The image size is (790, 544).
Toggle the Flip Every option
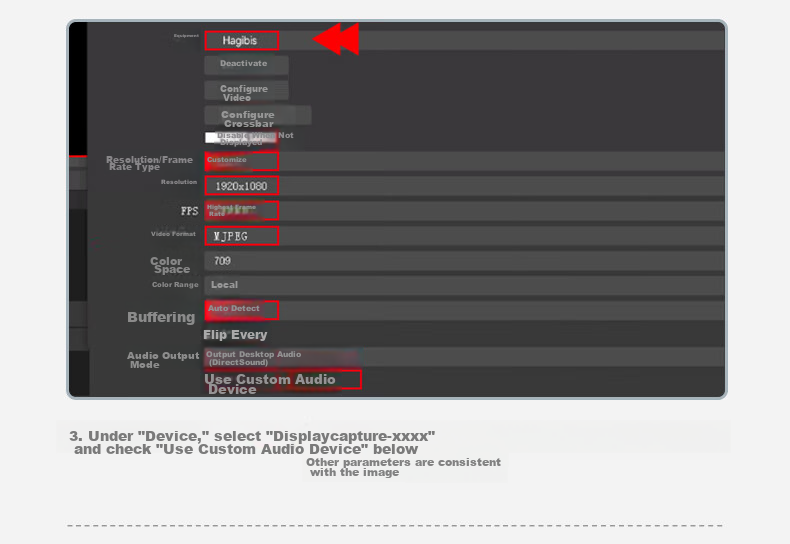point(235,334)
